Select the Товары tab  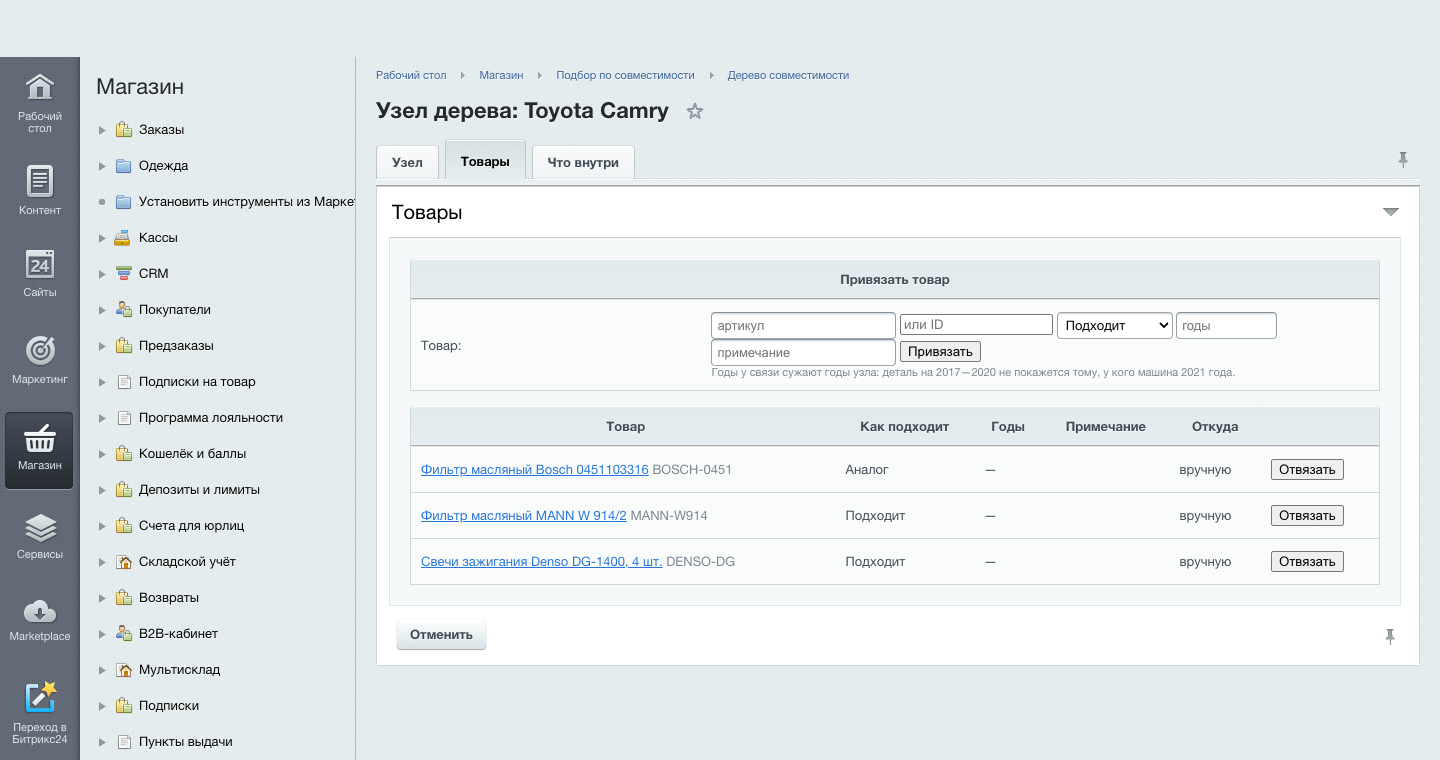click(485, 161)
